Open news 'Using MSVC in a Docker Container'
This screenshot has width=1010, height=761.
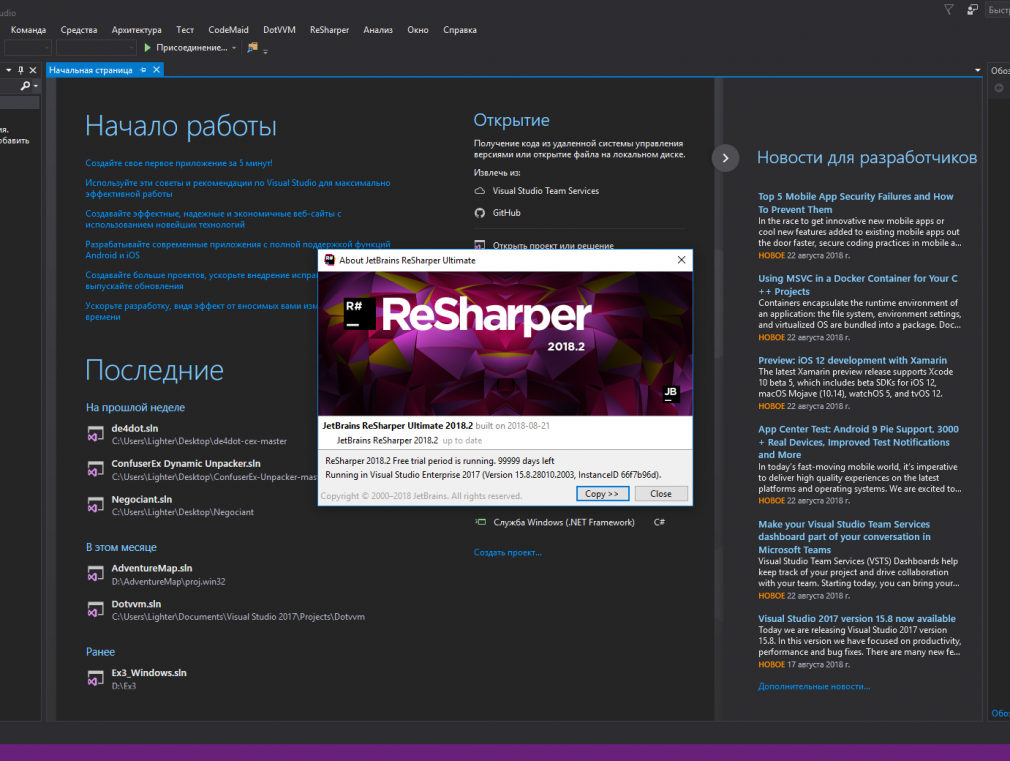[x=858, y=285]
